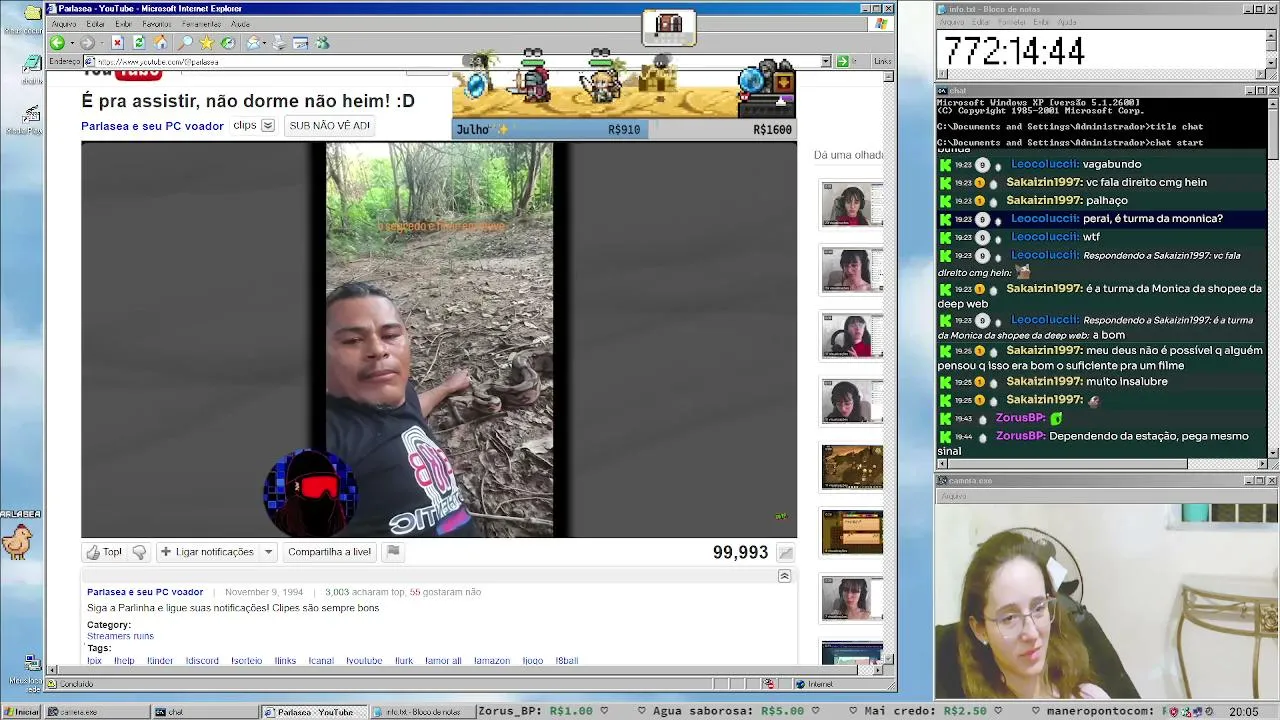Open the Editar menu in Internet Explorer

(96, 24)
